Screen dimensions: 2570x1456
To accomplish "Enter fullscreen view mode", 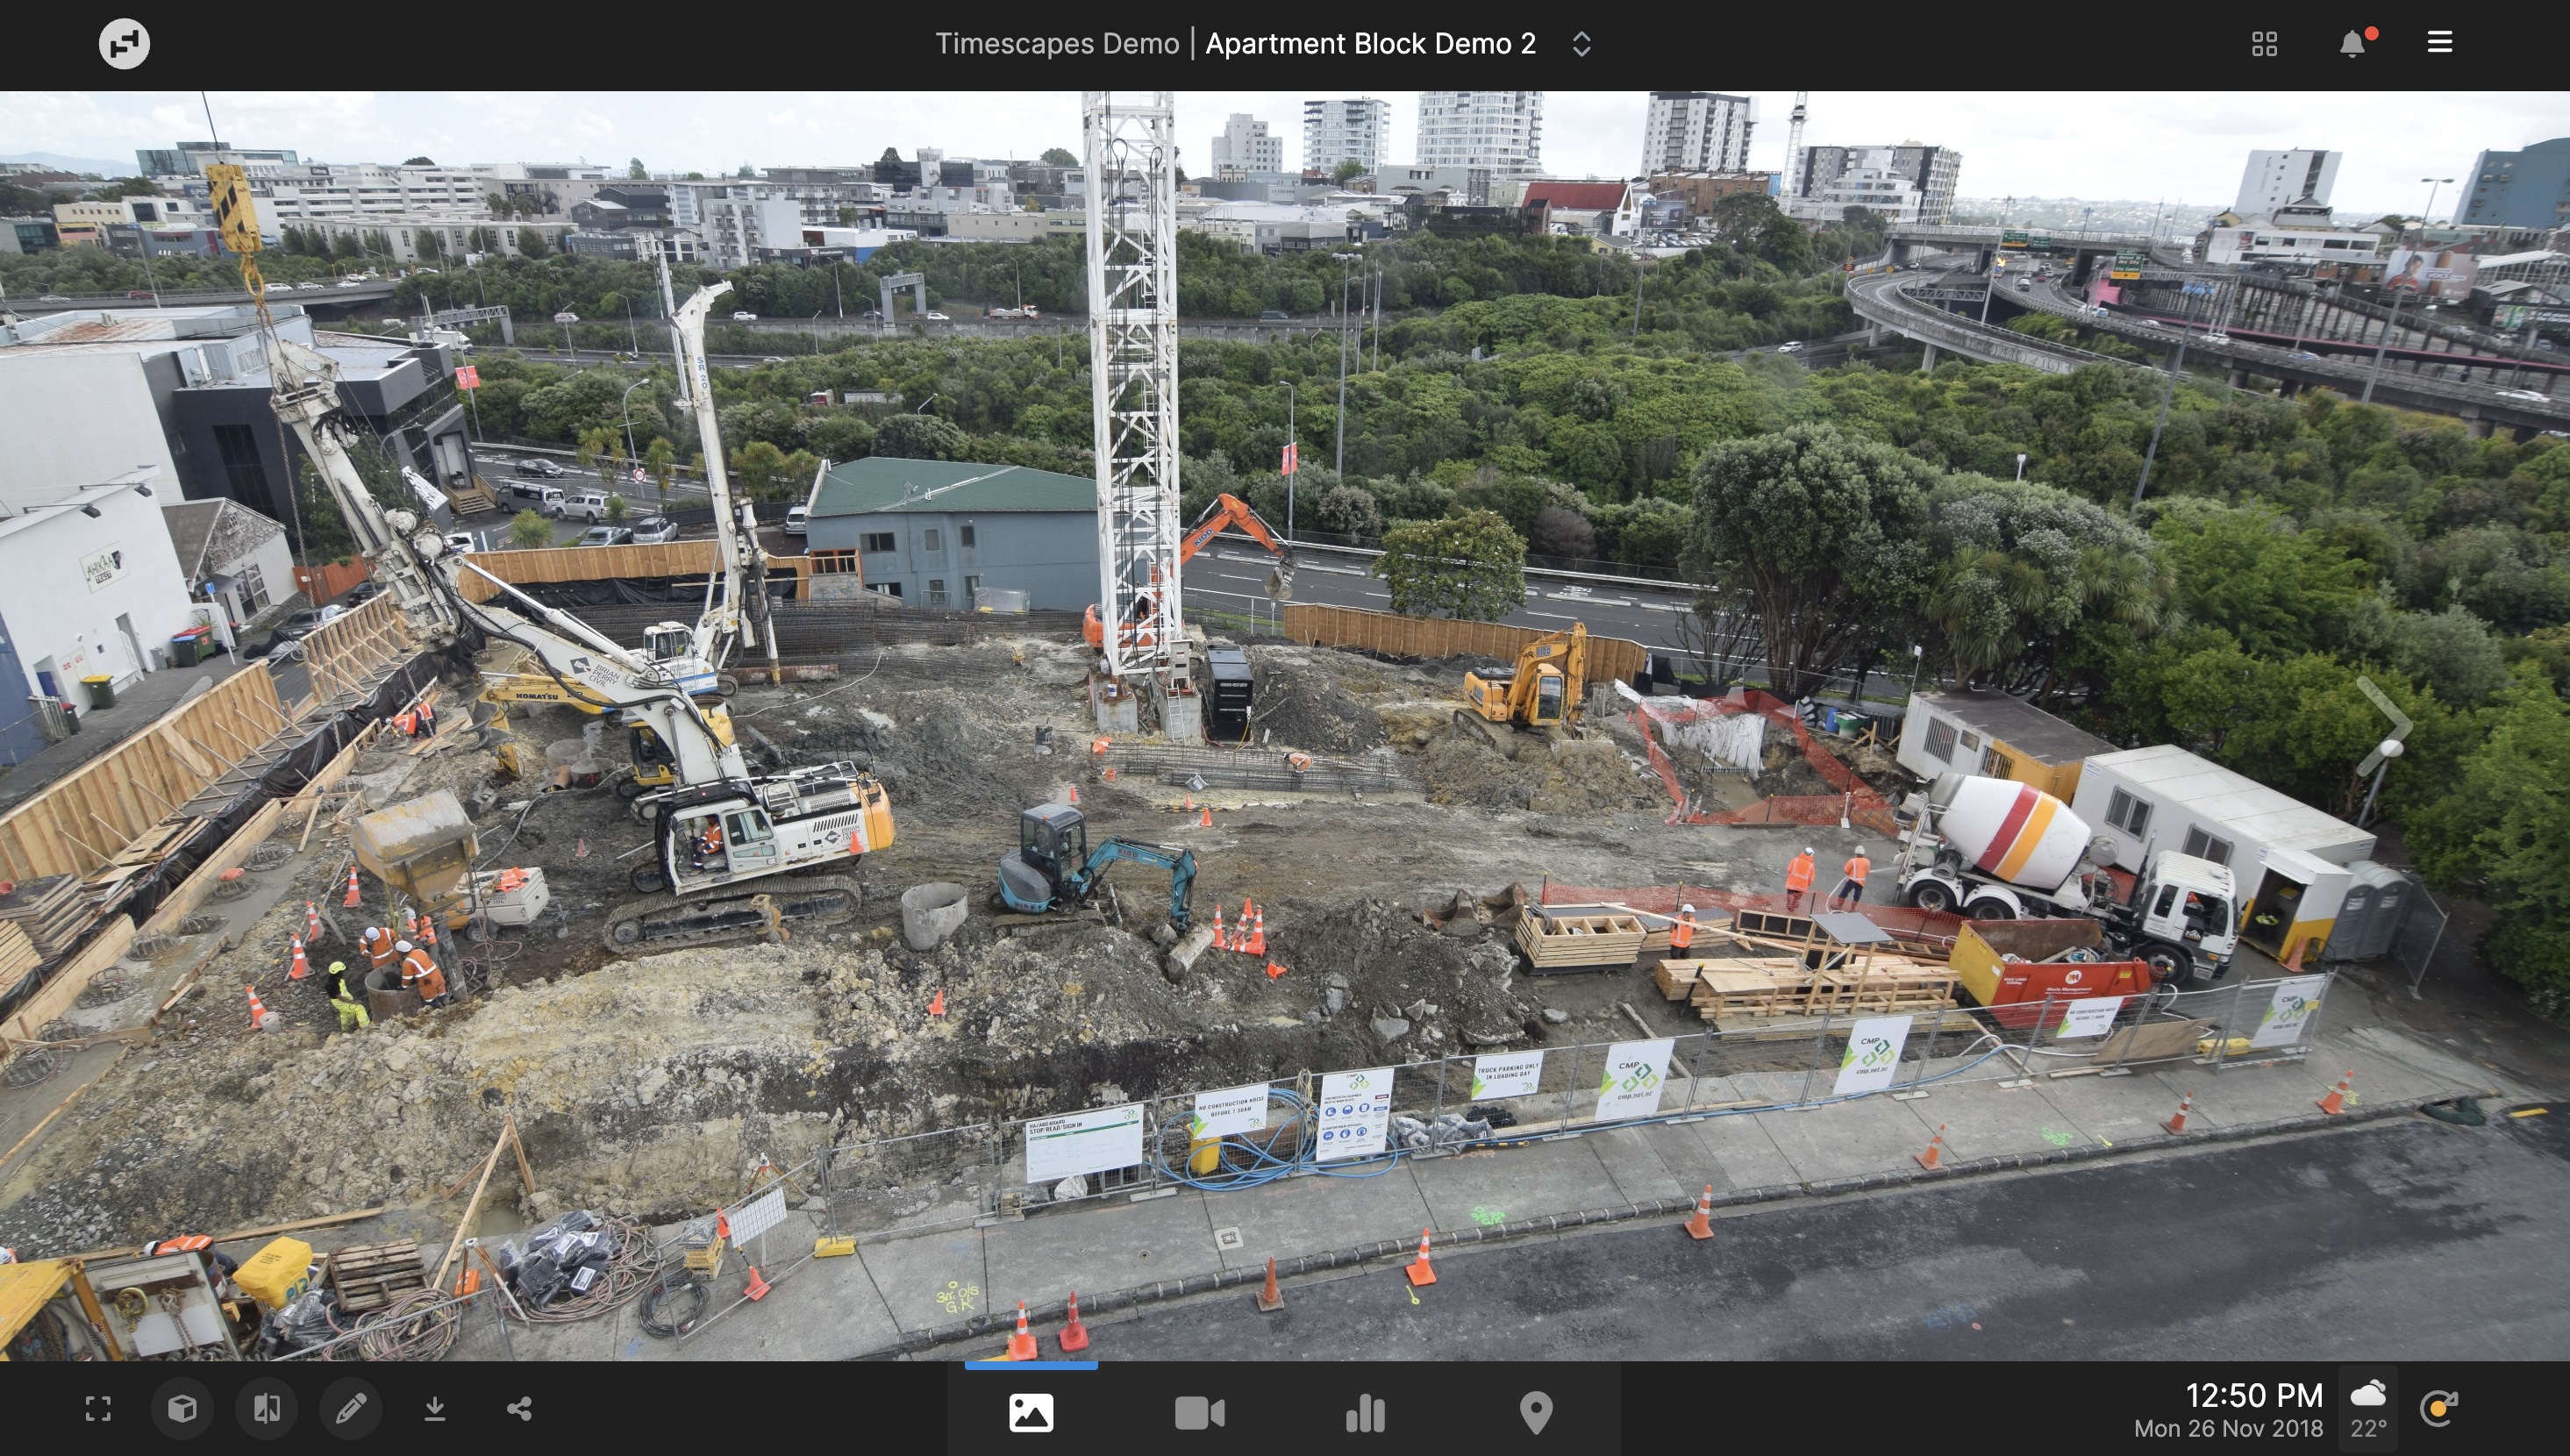I will (x=98, y=1409).
